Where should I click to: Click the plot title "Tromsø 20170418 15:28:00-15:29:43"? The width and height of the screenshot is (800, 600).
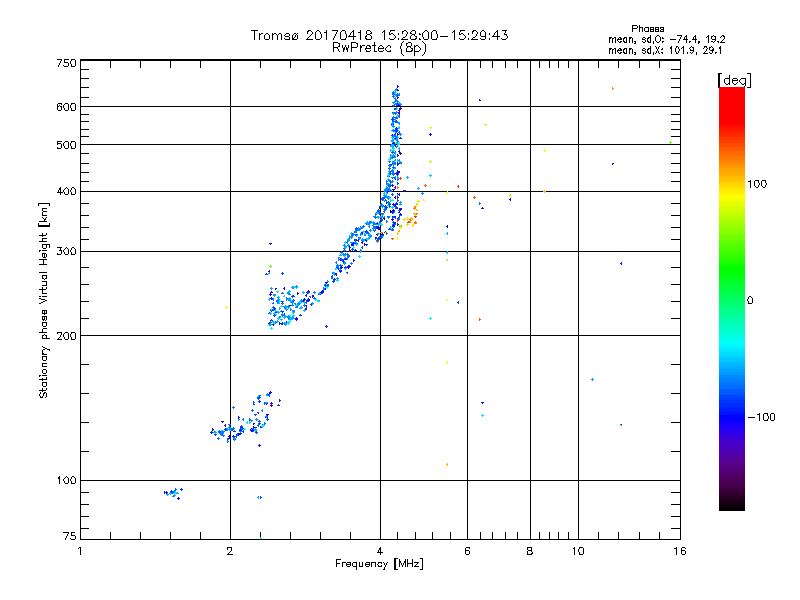point(379,35)
